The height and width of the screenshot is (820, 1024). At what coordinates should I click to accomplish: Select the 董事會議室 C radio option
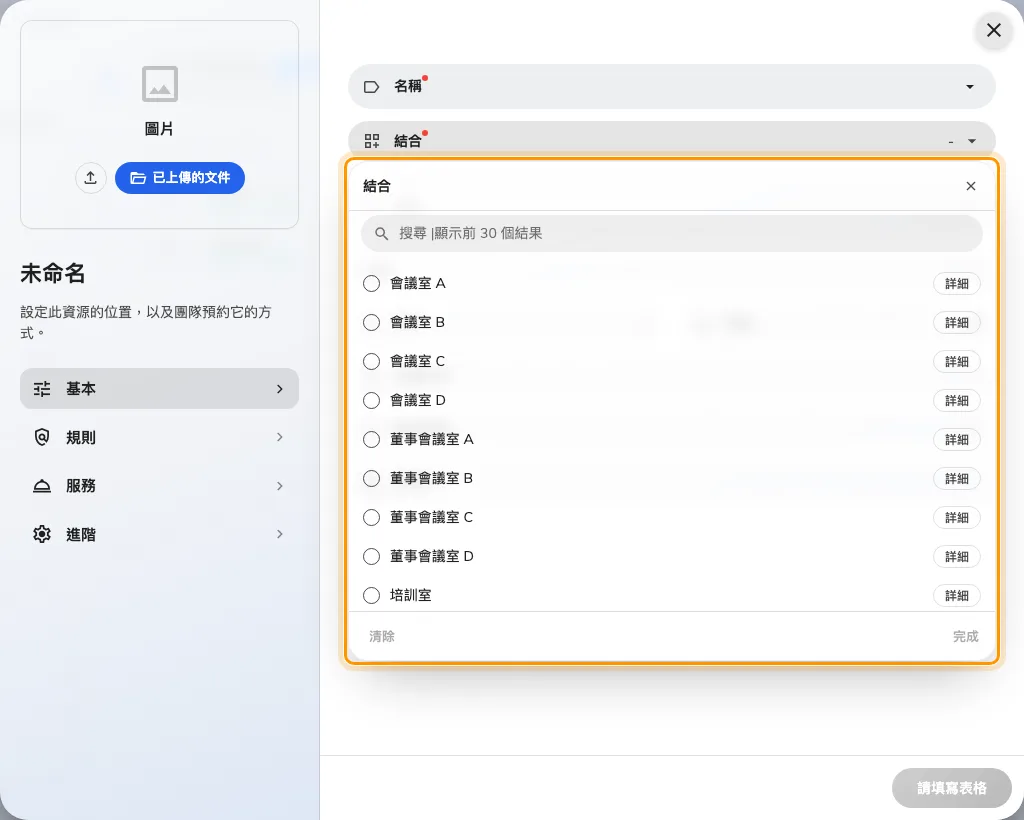[372, 518]
